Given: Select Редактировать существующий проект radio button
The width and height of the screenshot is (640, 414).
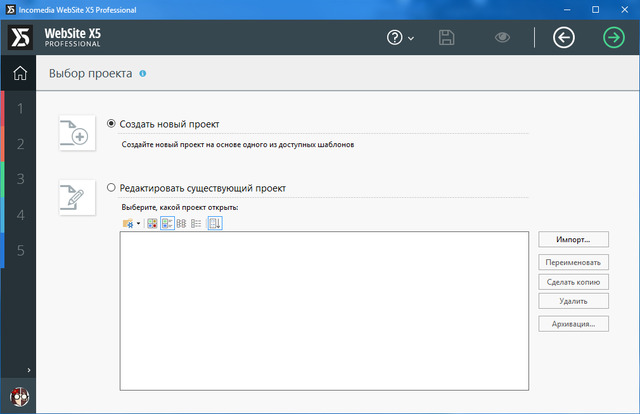Looking at the screenshot, I should (111, 187).
